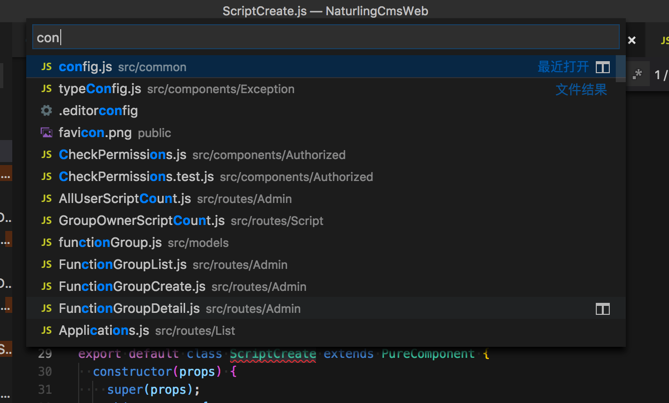Click the constructor(props) line in editor

point(165,372)
